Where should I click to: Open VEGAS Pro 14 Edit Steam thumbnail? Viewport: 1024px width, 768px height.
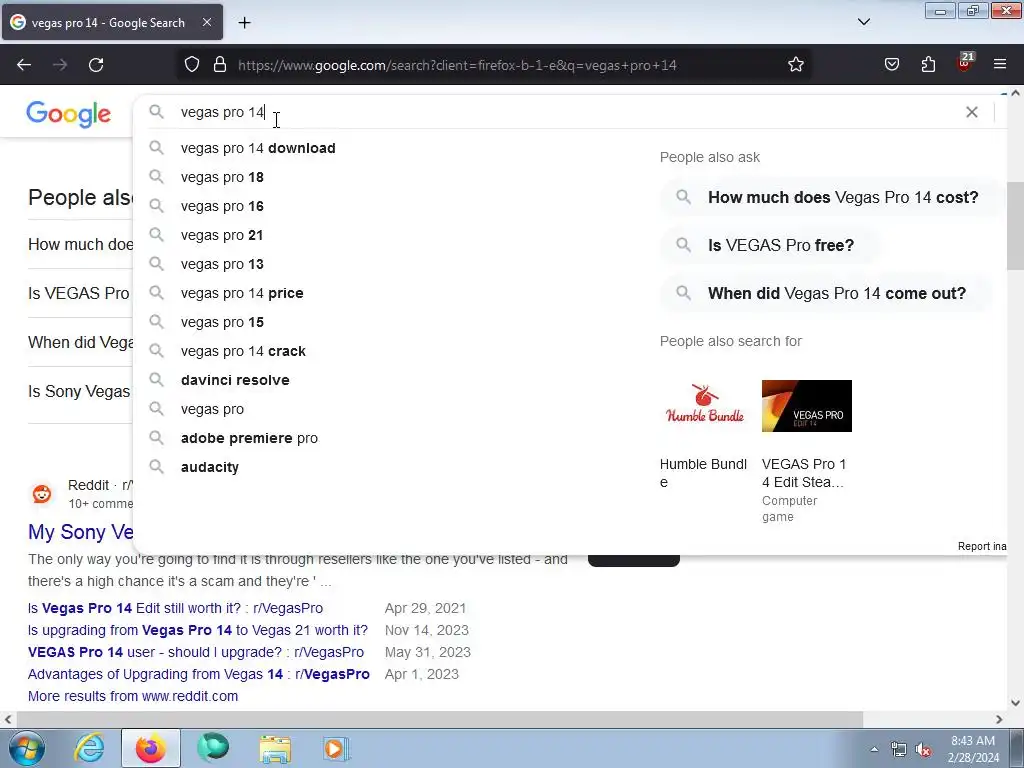coord(807,406)
